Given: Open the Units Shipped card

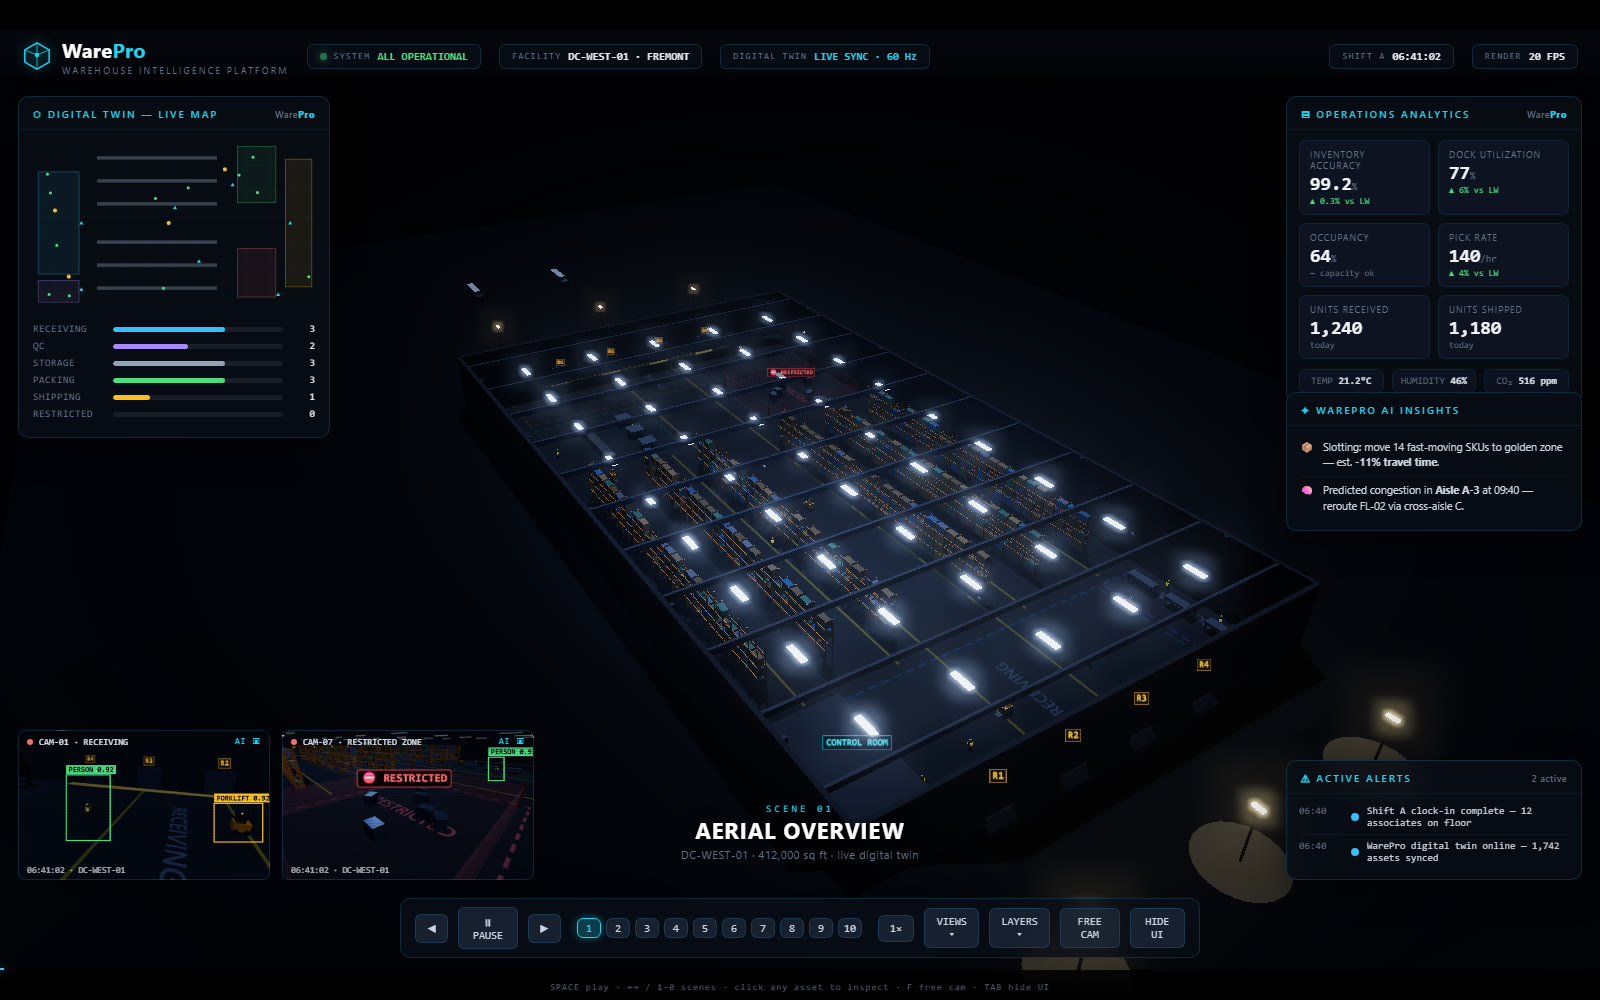Looking at the screenshot, I should click(x=1503, y=327).
